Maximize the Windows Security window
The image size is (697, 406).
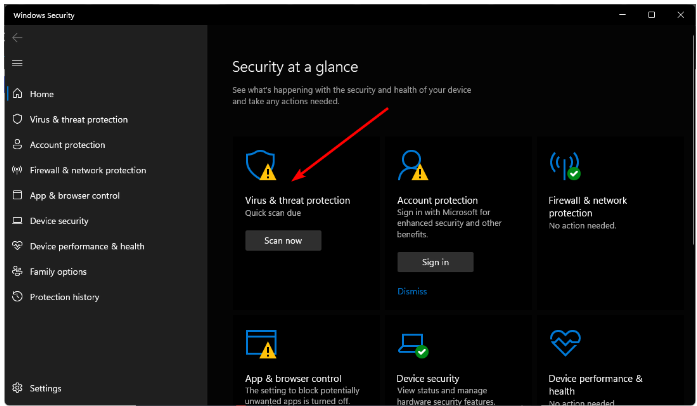651,15
